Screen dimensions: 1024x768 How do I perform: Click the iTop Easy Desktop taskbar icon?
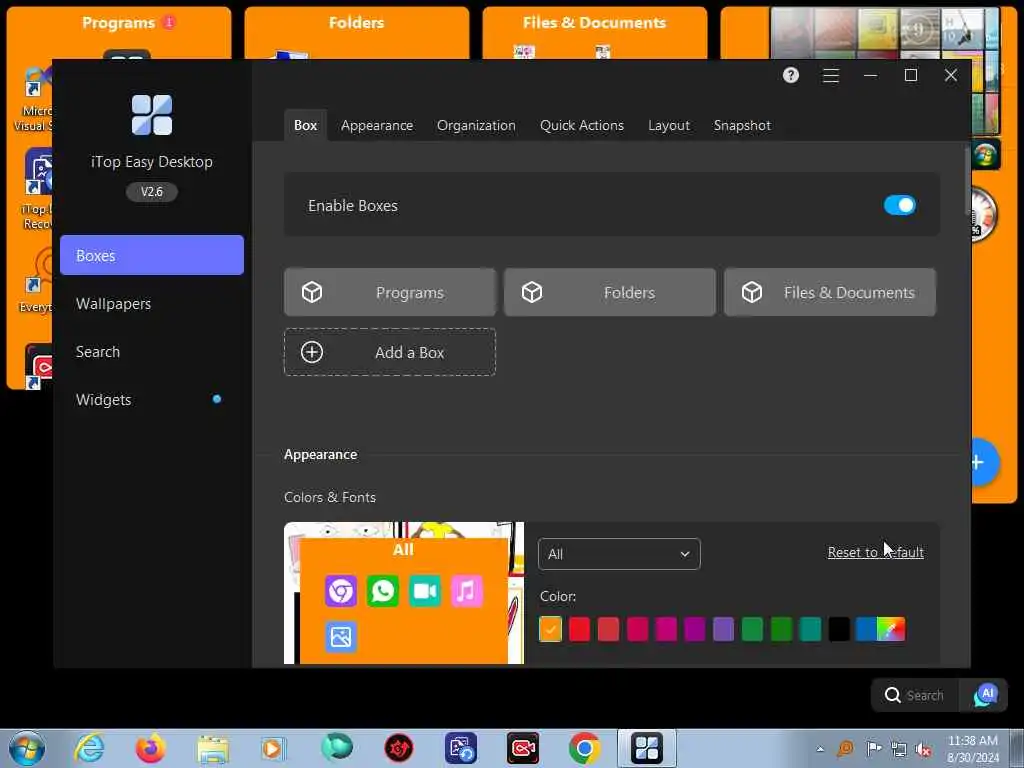coord(647,748)
